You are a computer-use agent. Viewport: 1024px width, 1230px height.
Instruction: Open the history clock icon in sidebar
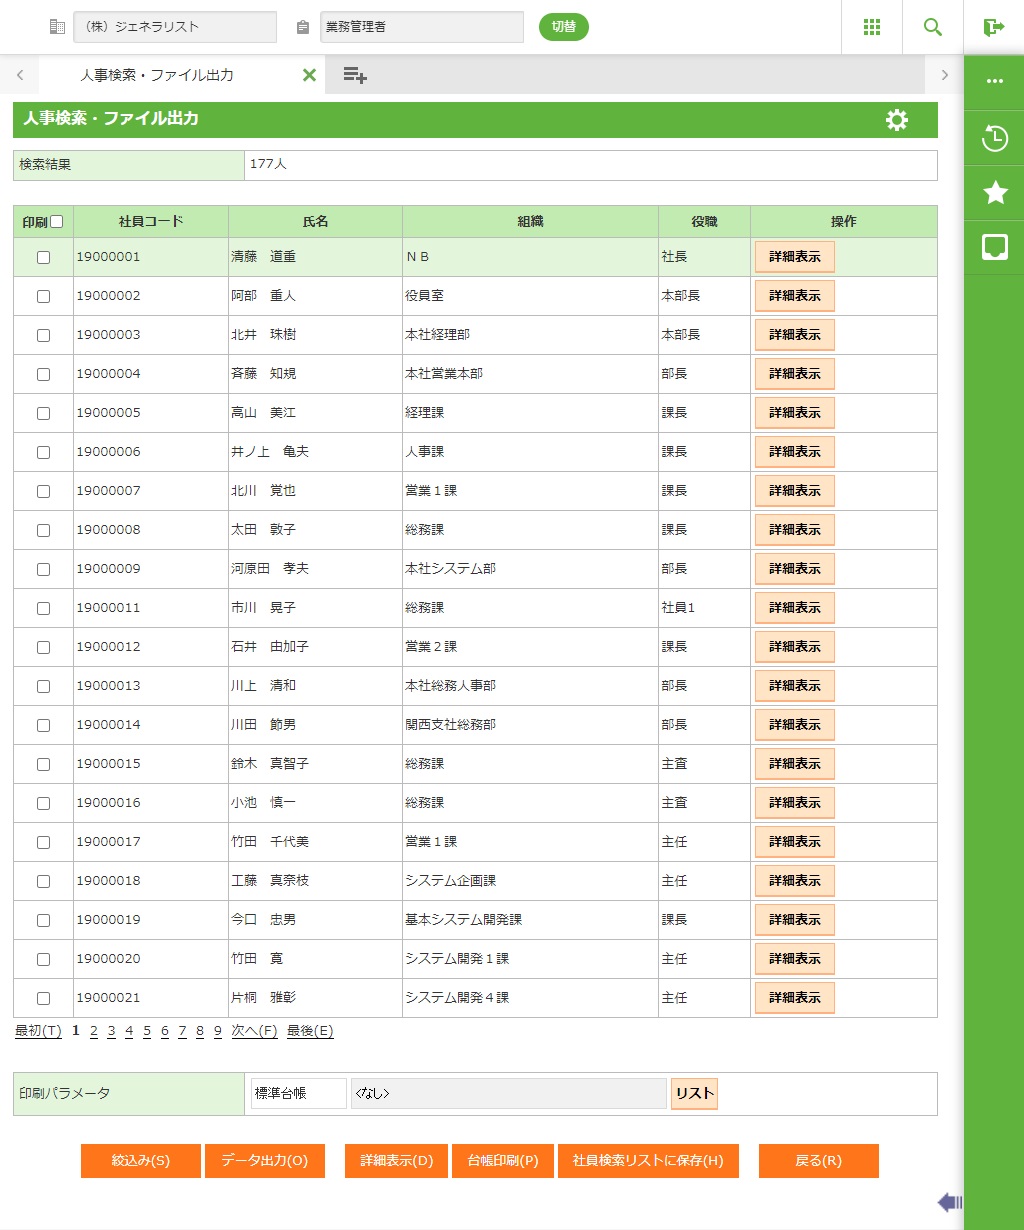(x=995, y=138)
